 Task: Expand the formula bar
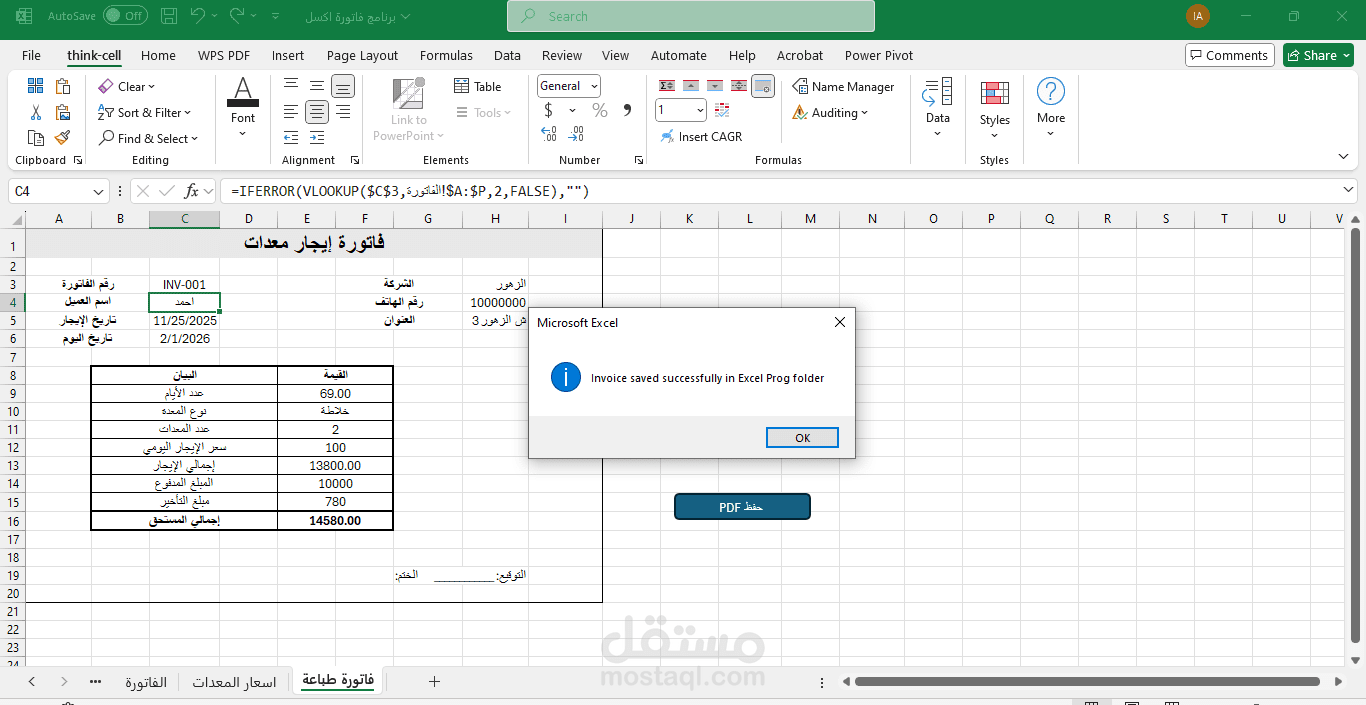point(1350,190)
